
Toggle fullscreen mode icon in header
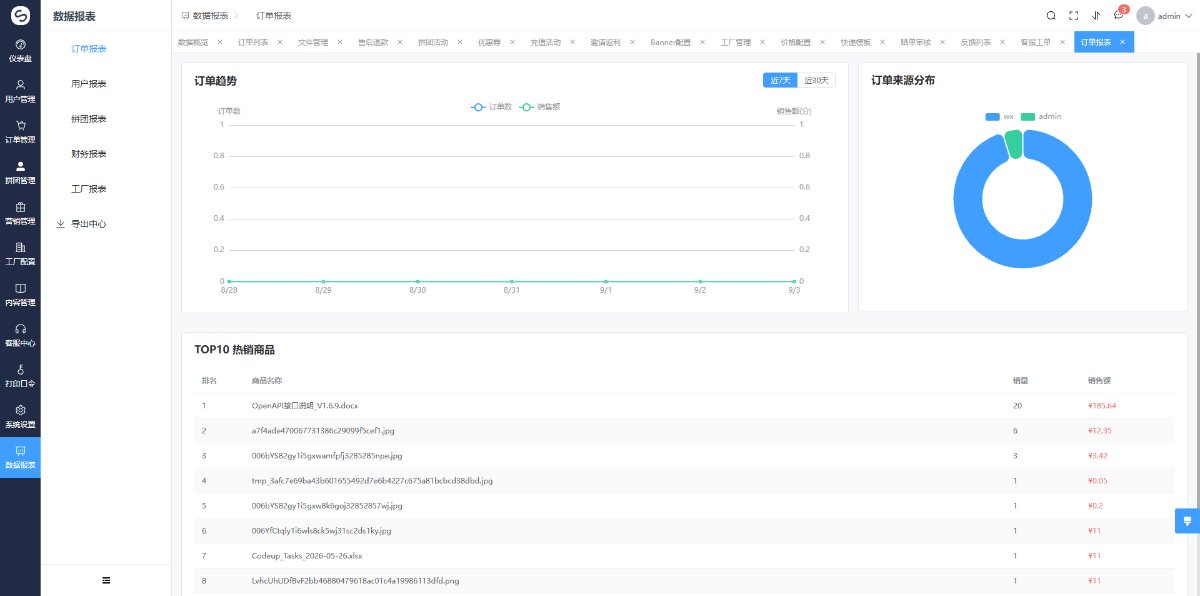point(1074,16)
